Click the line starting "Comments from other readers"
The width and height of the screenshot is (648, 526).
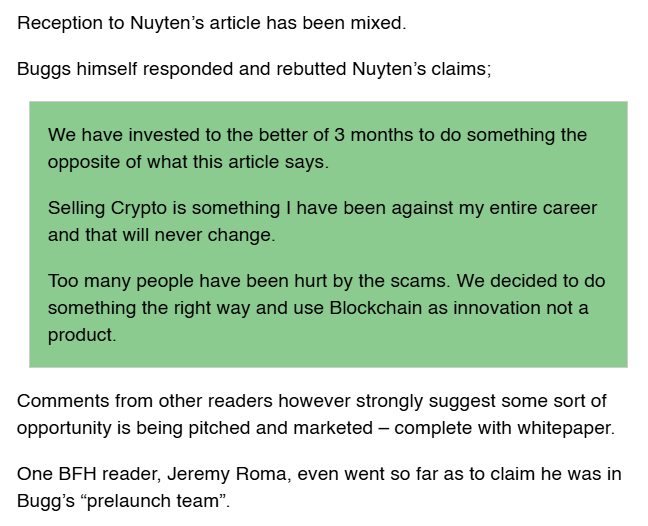point(312,401)
